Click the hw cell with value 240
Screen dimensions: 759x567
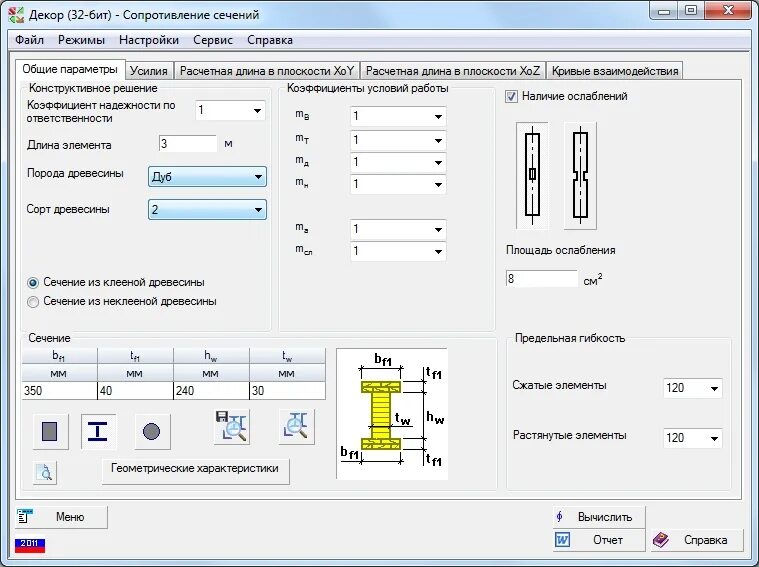tap(212, 391)
